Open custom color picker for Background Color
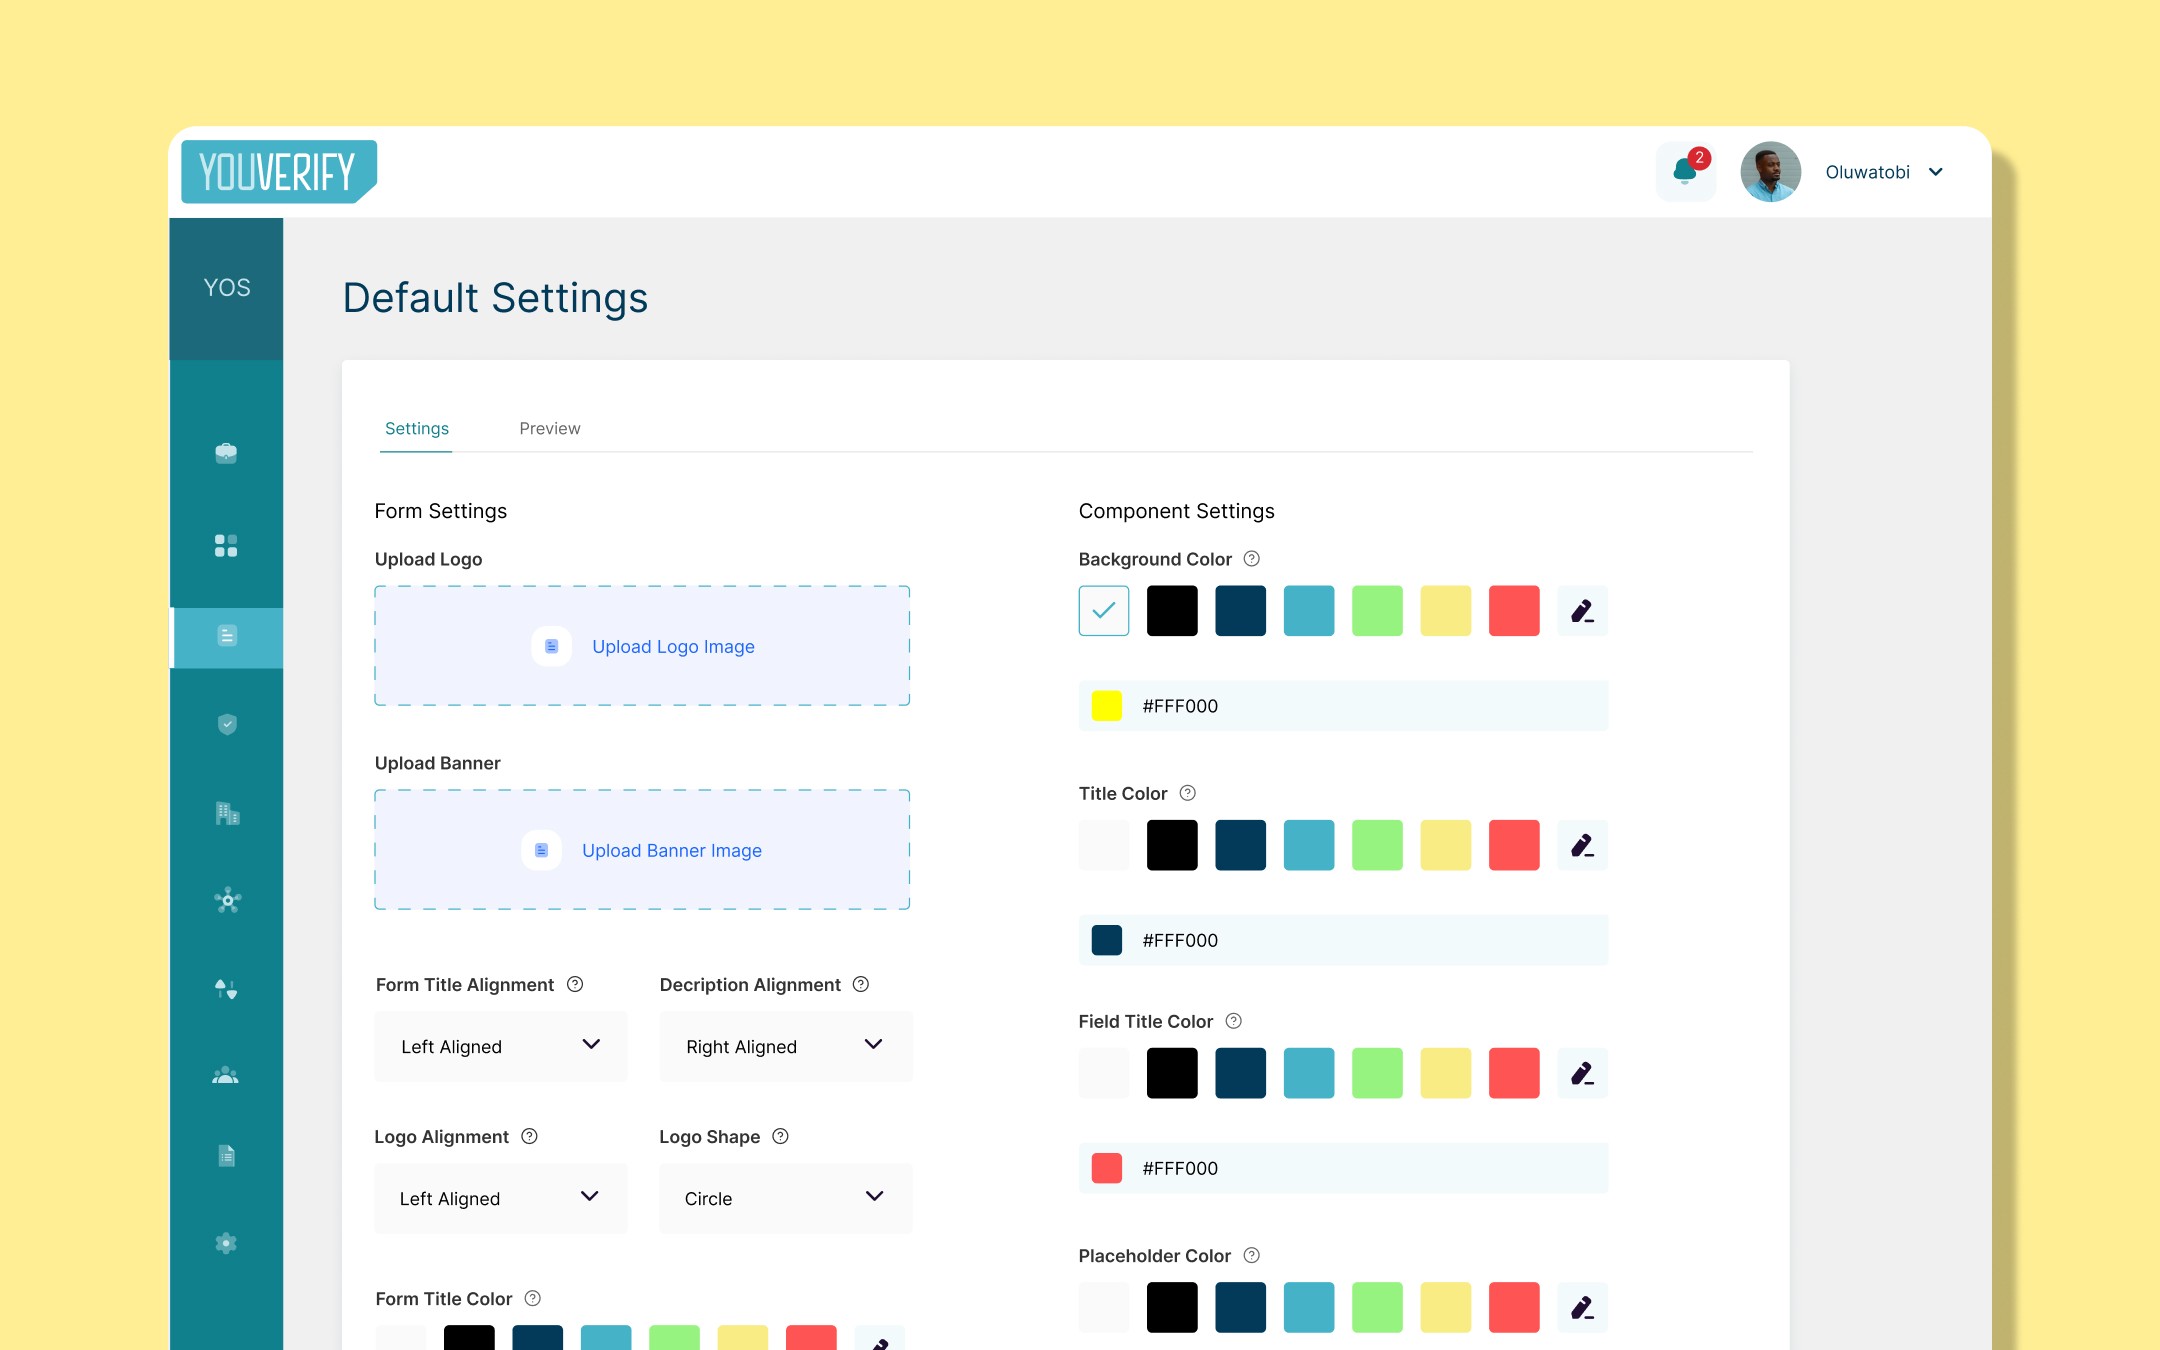The width and height of the screenshot is (2160, 1350). (1582, 611)
